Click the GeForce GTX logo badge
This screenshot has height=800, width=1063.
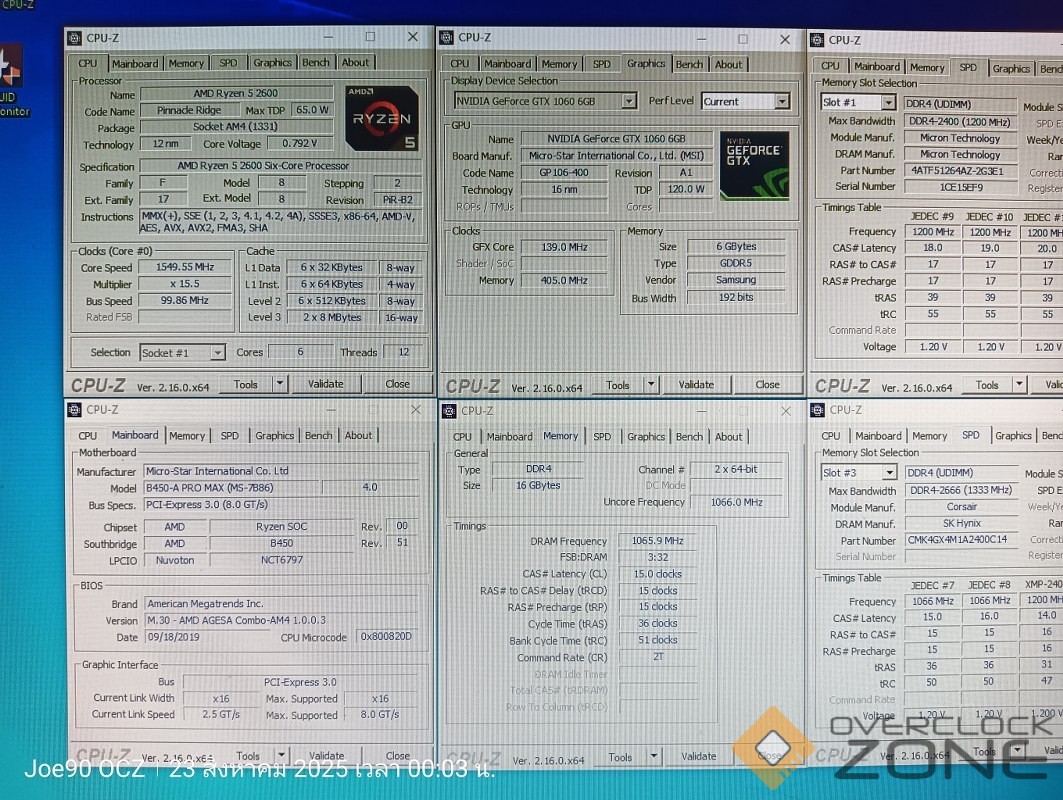click(754, 164)
